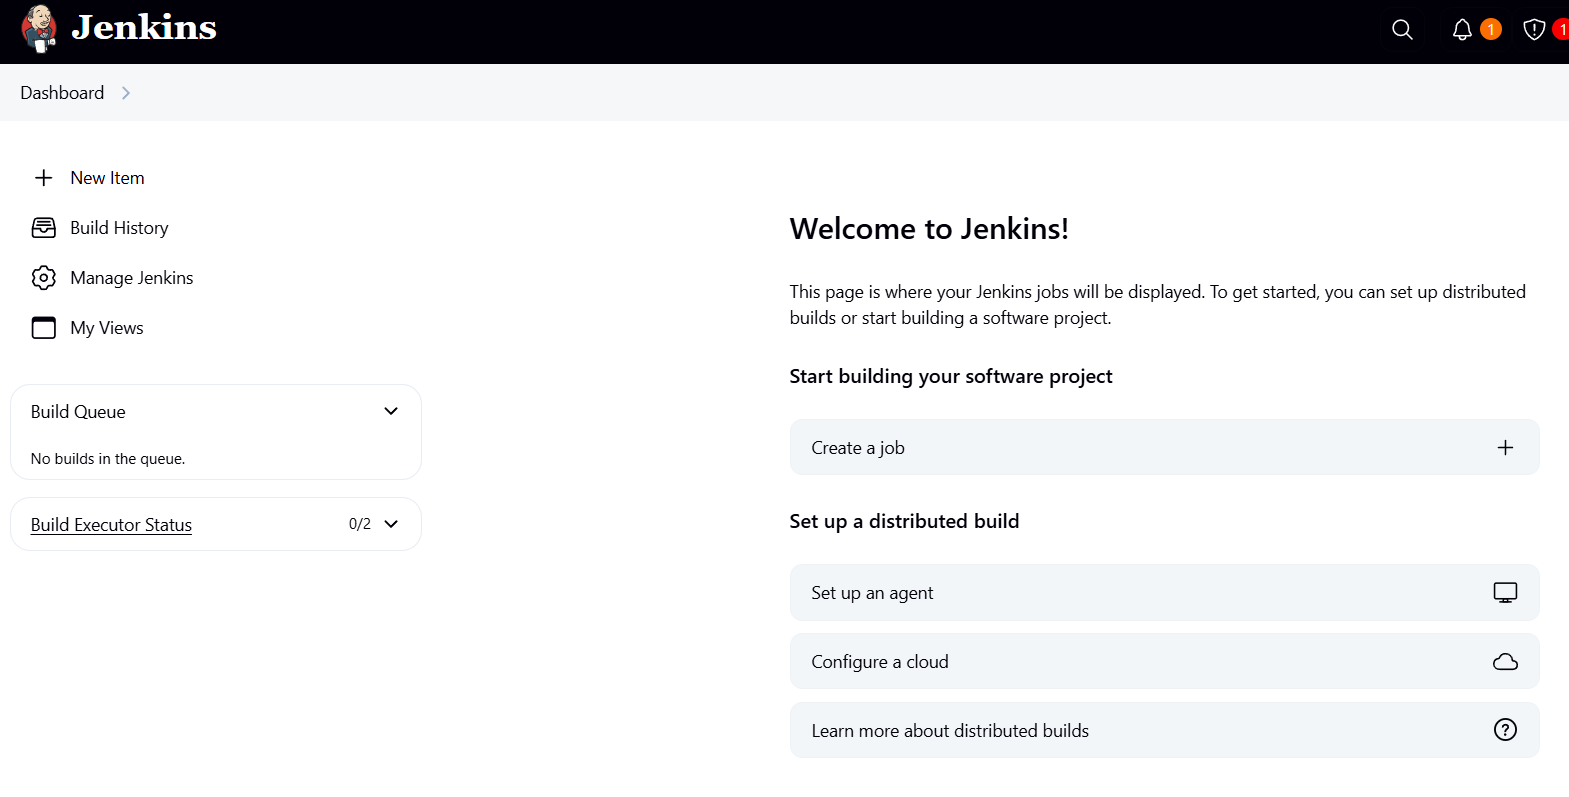This screenshot has height=797, width=1569.
Task: Click the Welcome to Jenkins! heading
Action: tap(929, 229)
